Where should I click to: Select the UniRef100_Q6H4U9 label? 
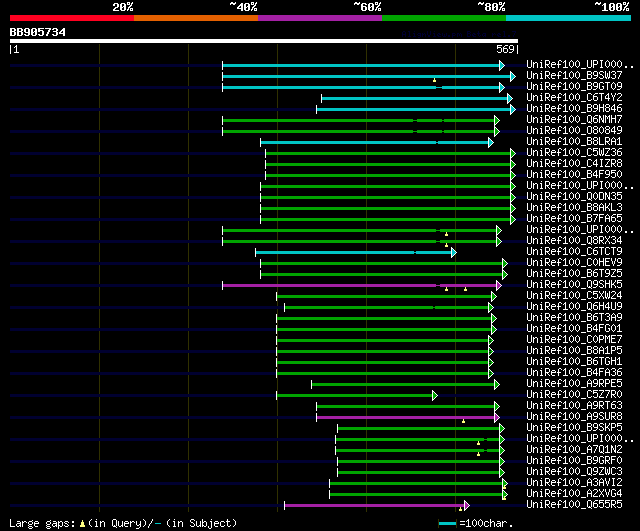tap(574, 307)
